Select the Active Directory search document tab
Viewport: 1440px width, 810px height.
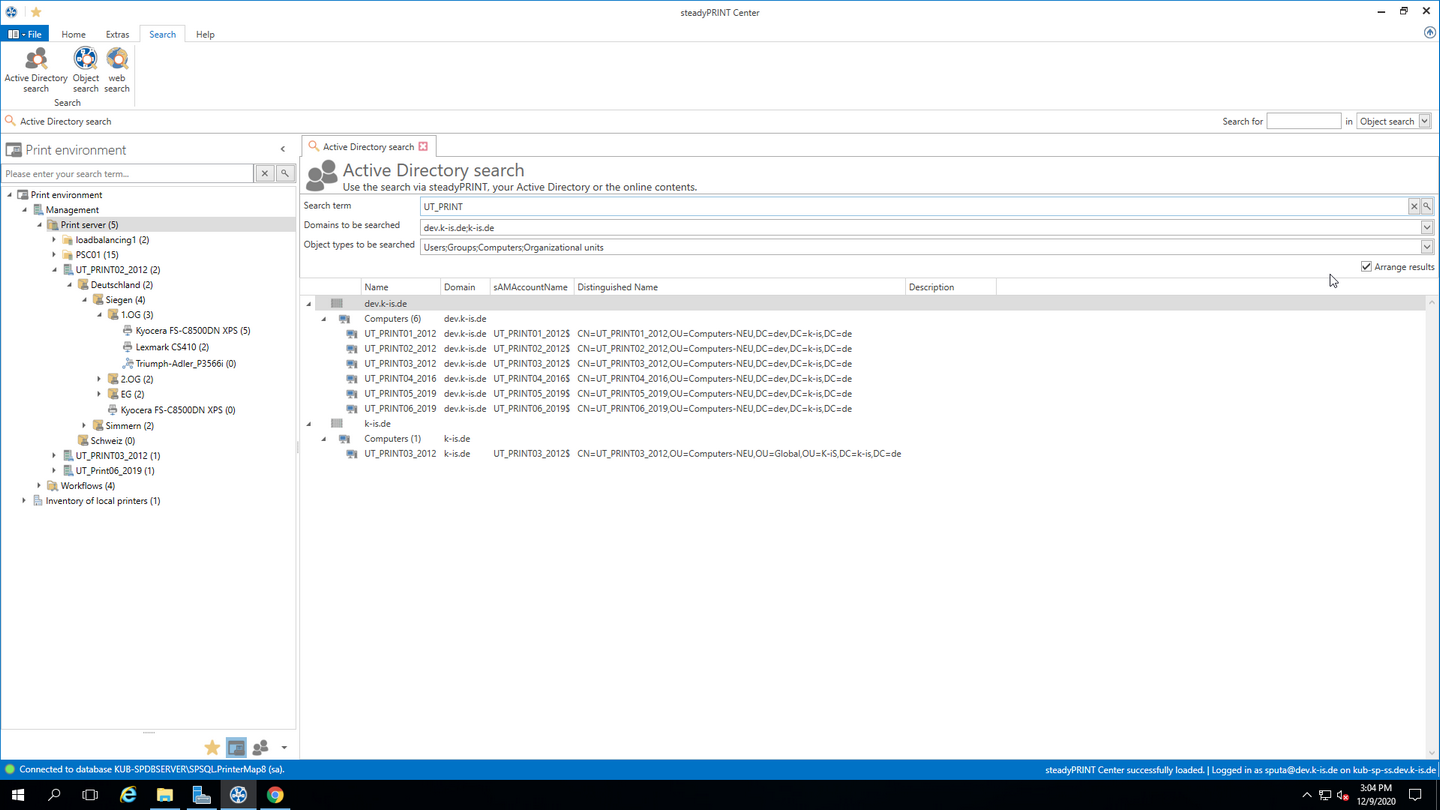pyautogui.click(x=367, y=146)
